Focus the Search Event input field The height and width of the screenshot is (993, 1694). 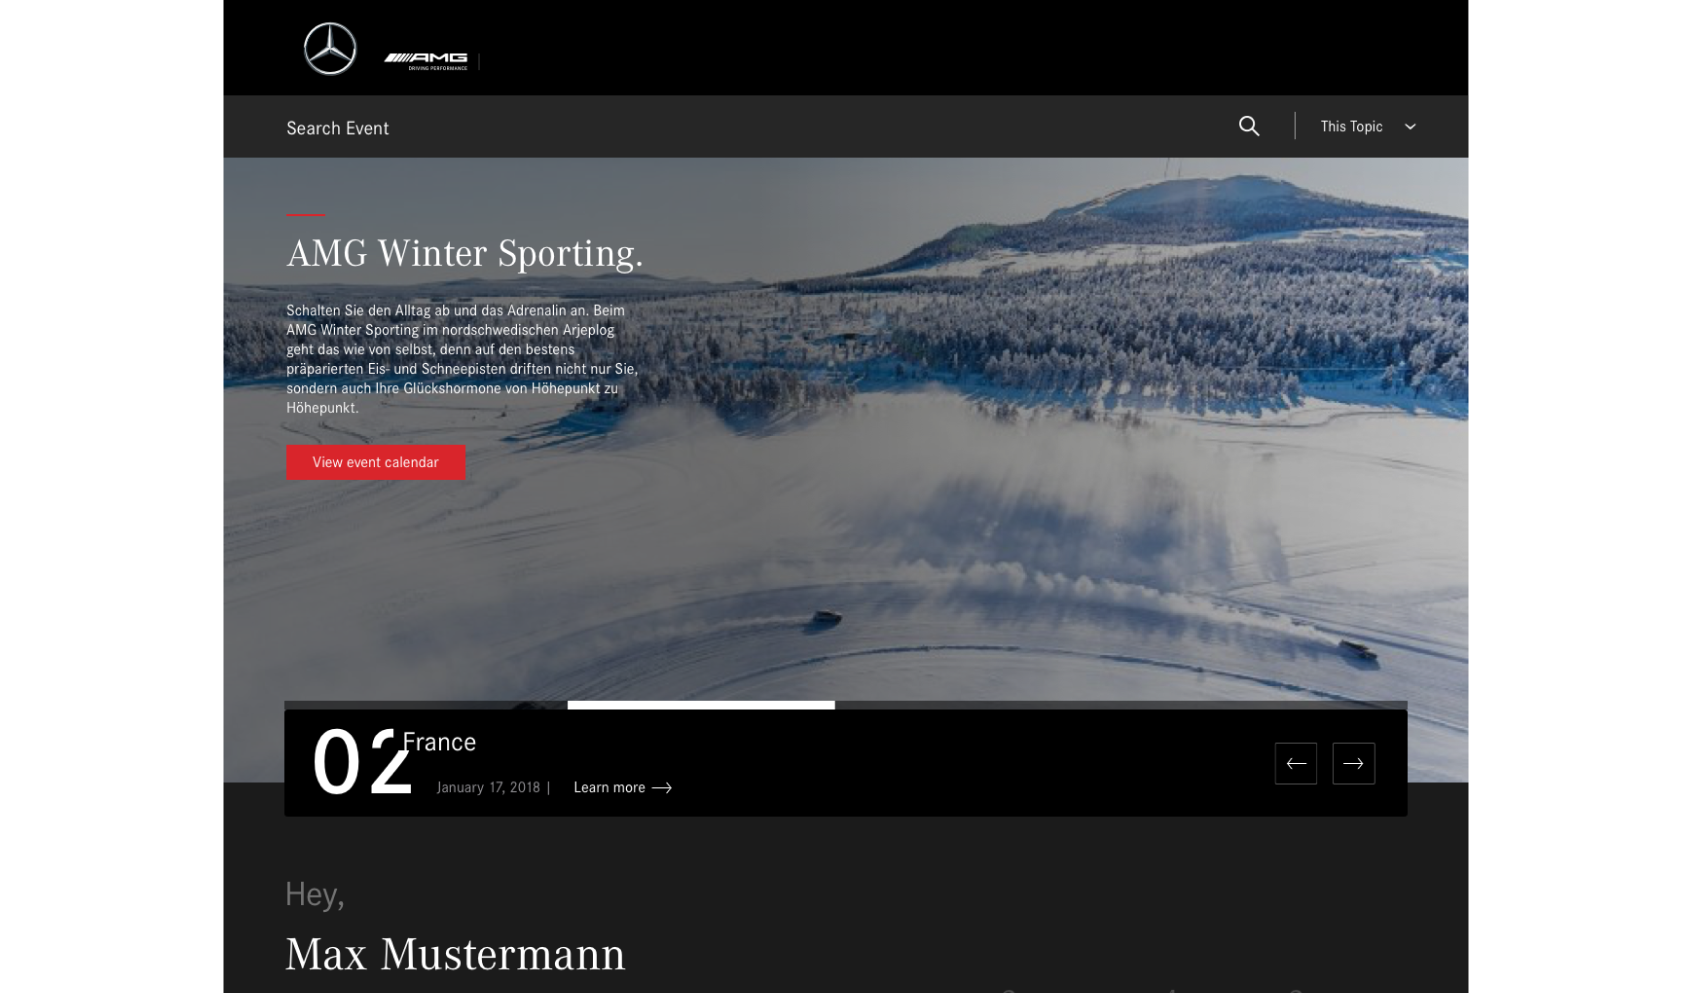pyautogui.click(x=740, y=127)
